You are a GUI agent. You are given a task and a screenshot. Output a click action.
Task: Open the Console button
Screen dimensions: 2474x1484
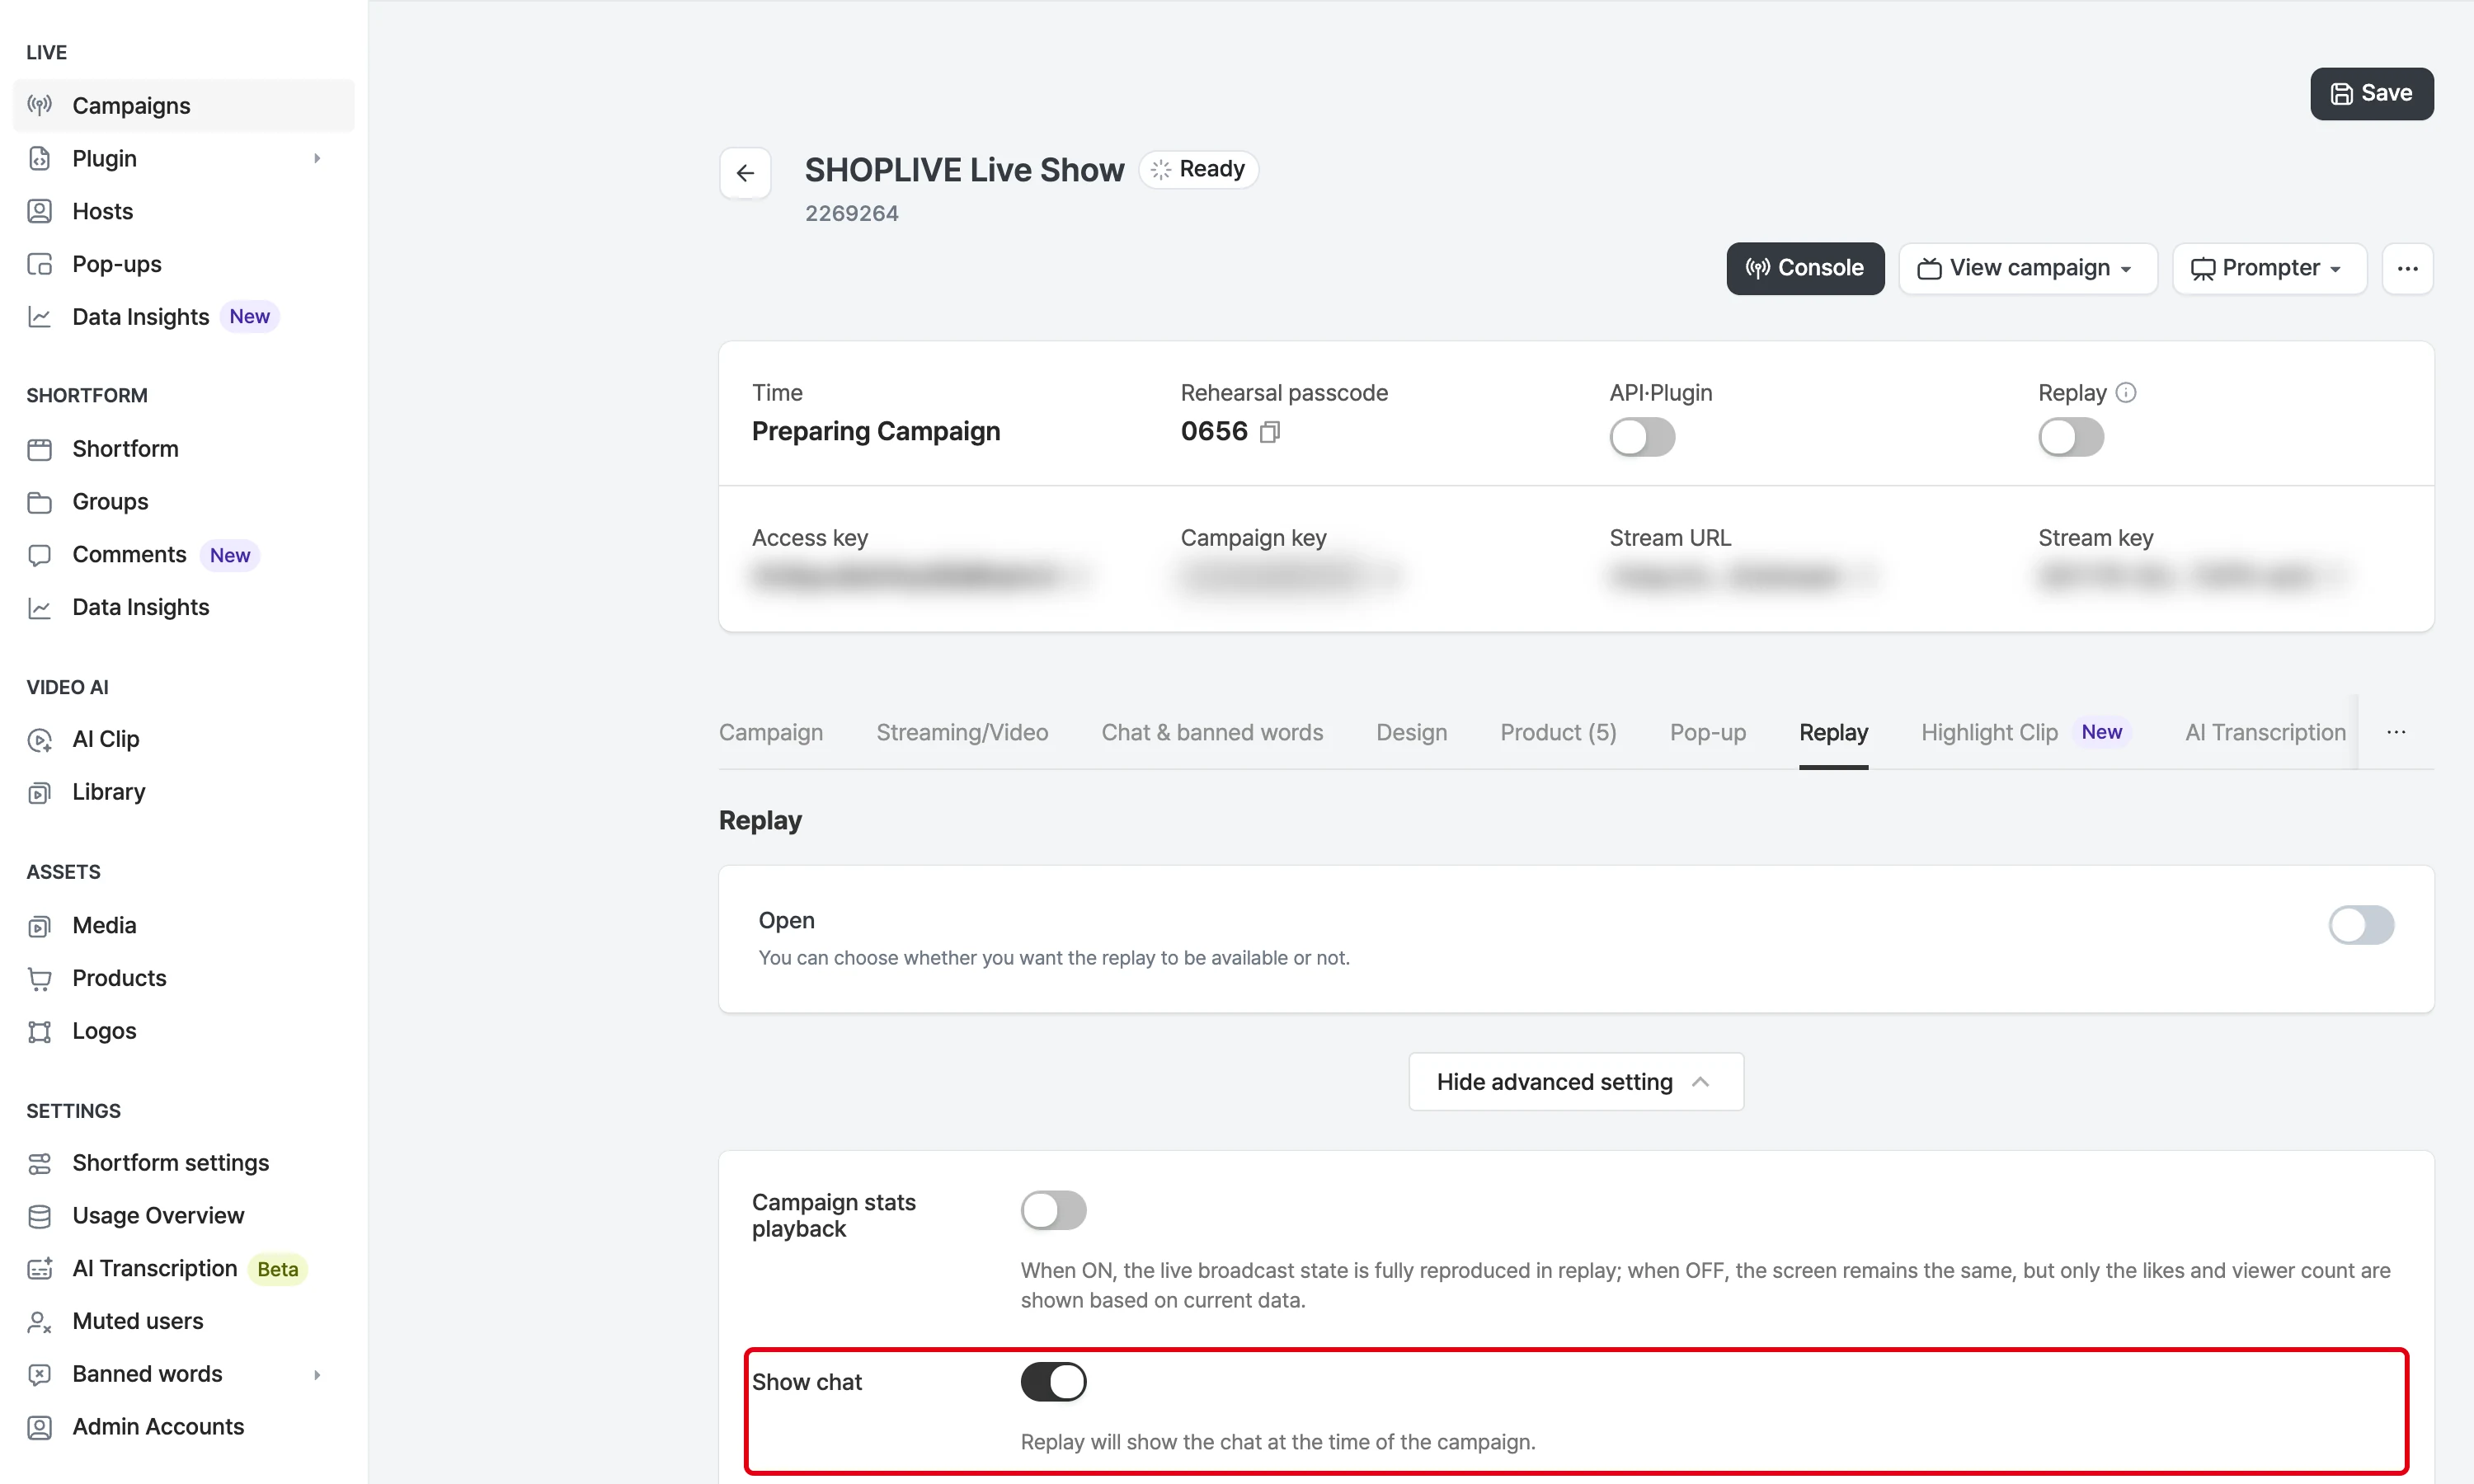[x=1805, y=268]
